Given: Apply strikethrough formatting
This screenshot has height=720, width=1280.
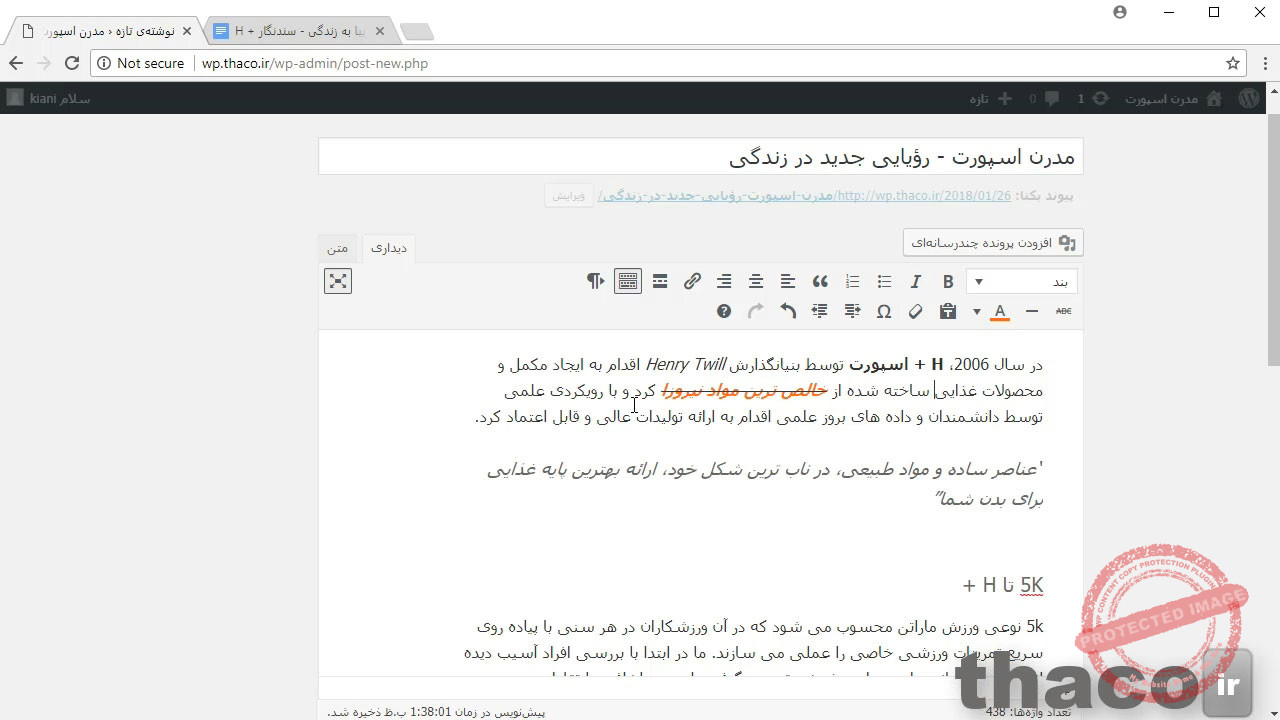Looking at the screenshot, I should click(x=1063, y=311).
